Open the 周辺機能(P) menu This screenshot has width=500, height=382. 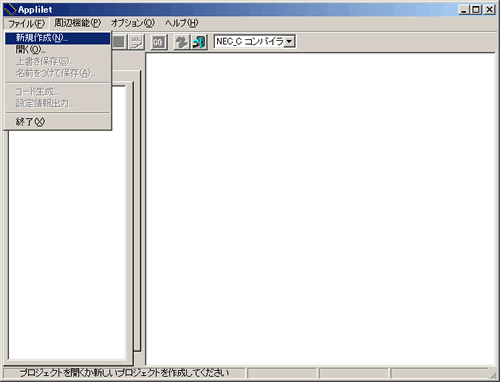pyautogui.click(x=77, y=23)
